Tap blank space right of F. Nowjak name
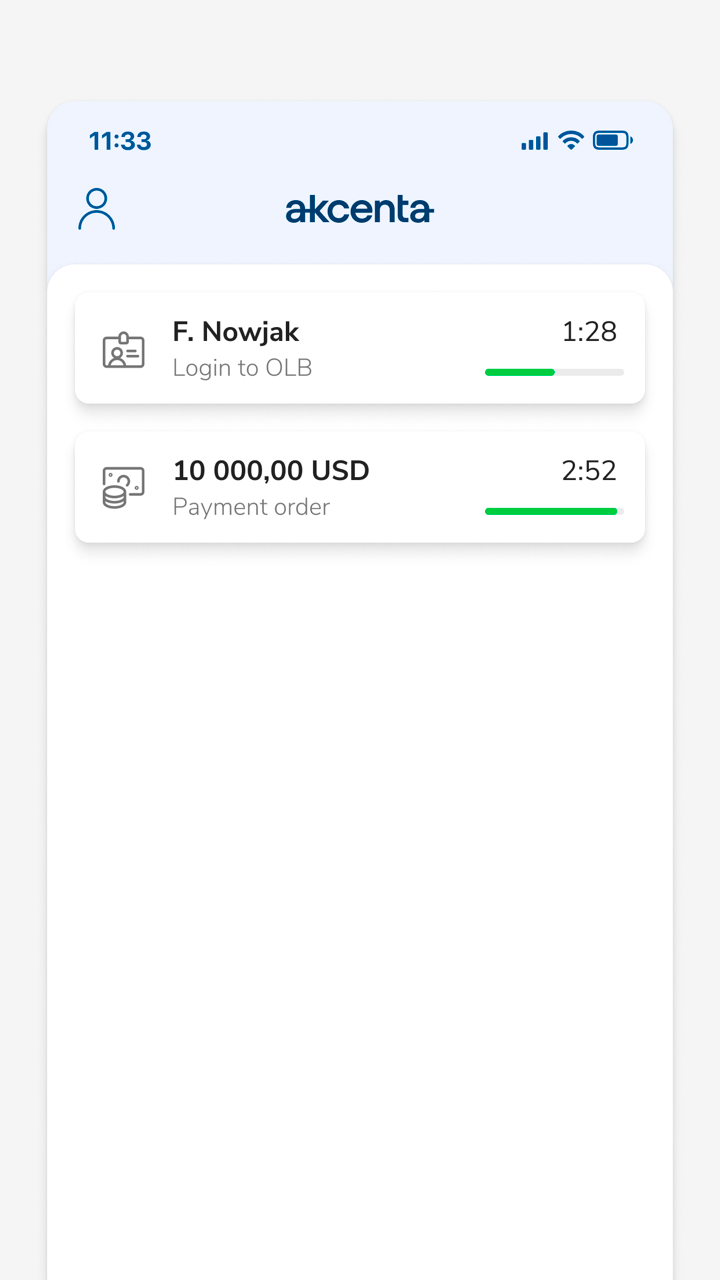This screenshot has height=1280, width=720. coord(420,332)
